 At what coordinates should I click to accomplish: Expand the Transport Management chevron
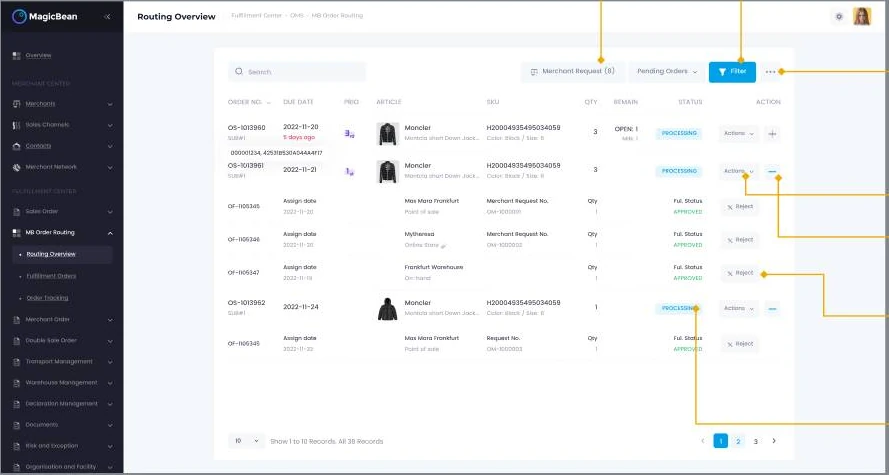(109, 362)
